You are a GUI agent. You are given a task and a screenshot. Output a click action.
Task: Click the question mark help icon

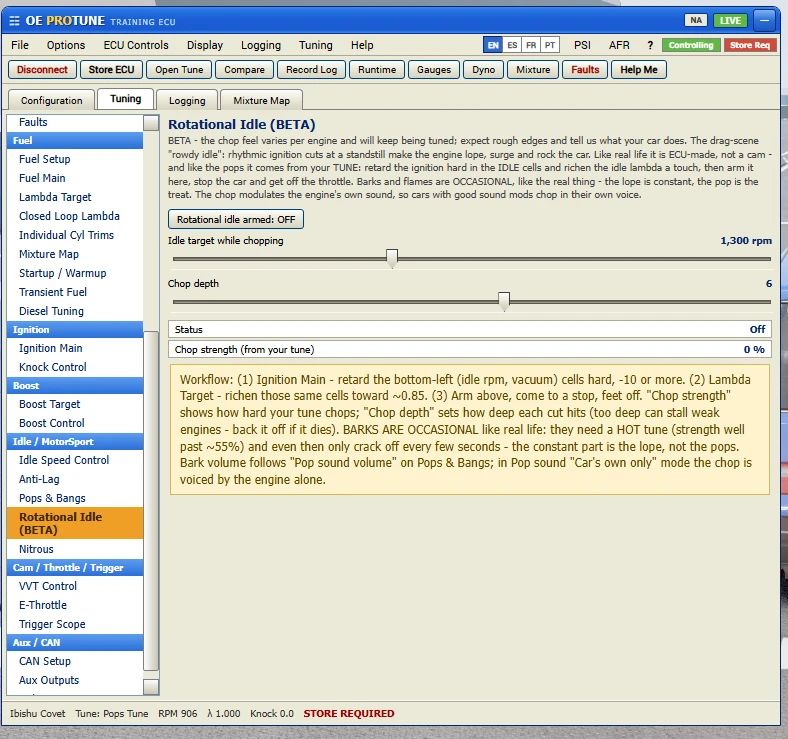tap(650, 45)
